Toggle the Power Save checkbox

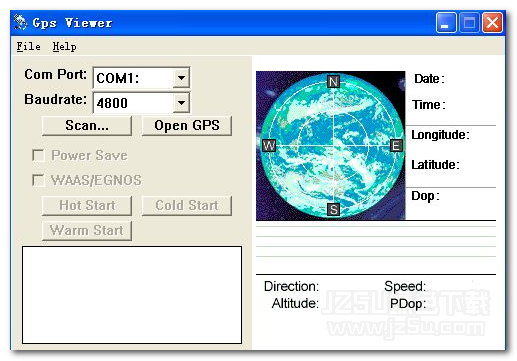38,155
